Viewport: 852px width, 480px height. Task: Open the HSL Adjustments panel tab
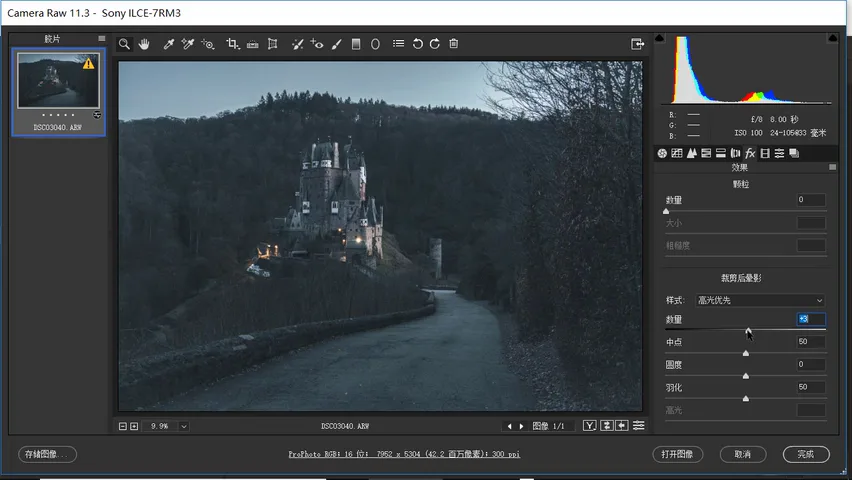click(x=706, y=153)
